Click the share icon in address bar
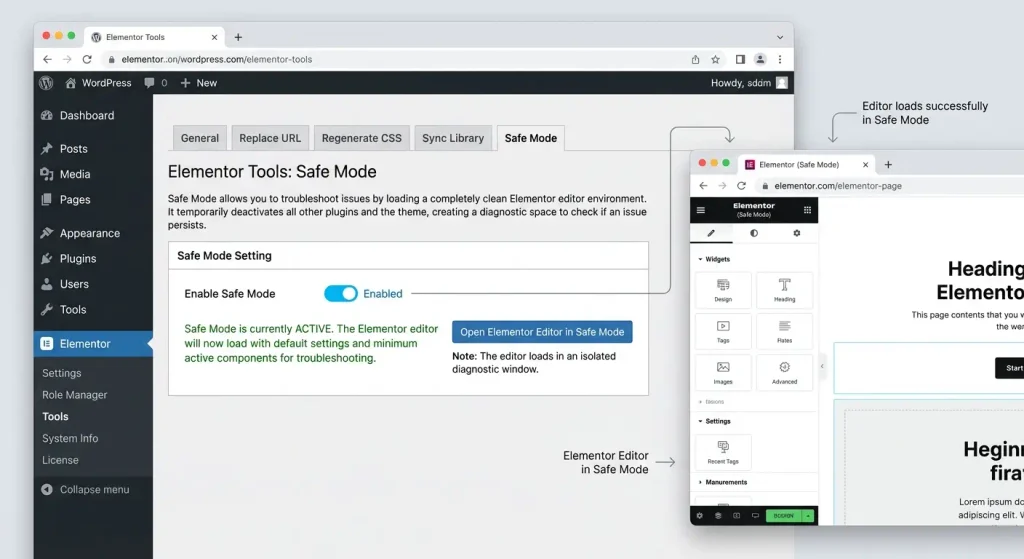The width and height of the screenshot is (1024, 559). [696, 59]
